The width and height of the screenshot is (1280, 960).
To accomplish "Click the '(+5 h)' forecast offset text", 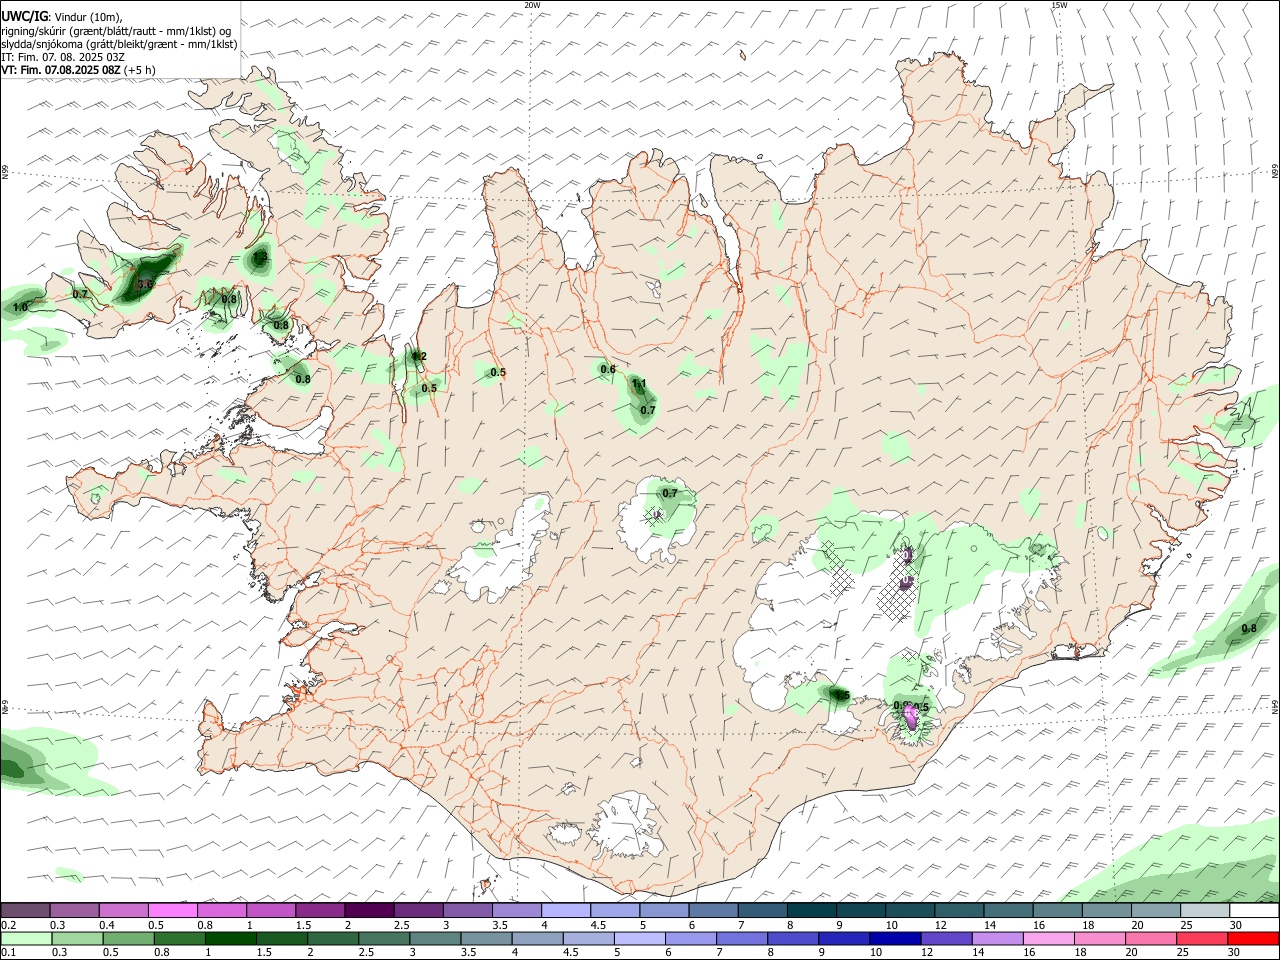I will [x=140, y=71].
